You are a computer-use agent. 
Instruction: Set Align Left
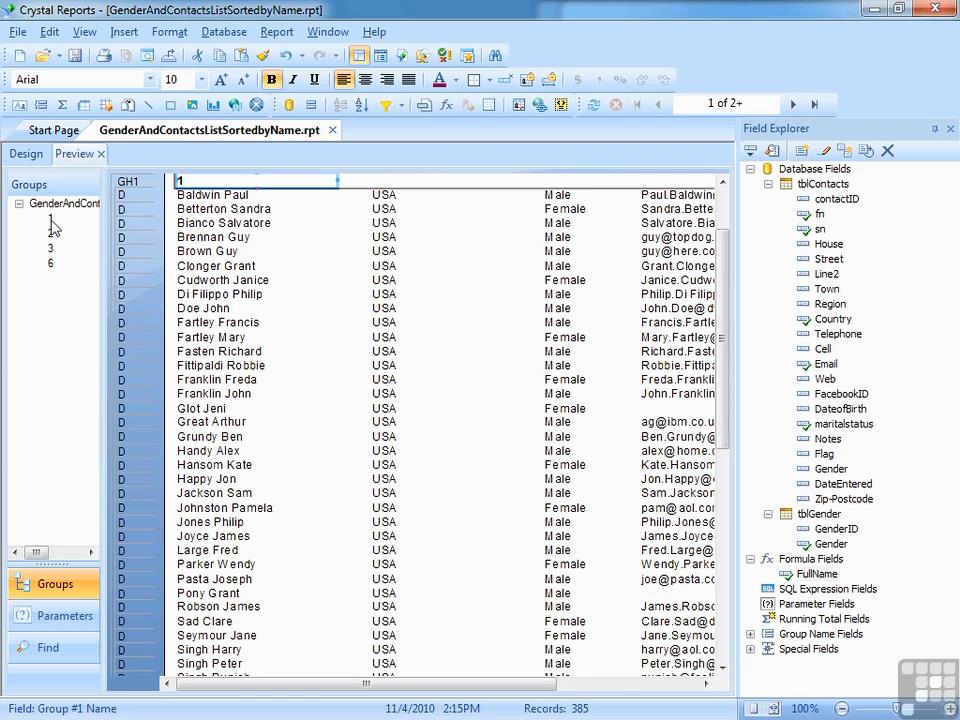344,80
